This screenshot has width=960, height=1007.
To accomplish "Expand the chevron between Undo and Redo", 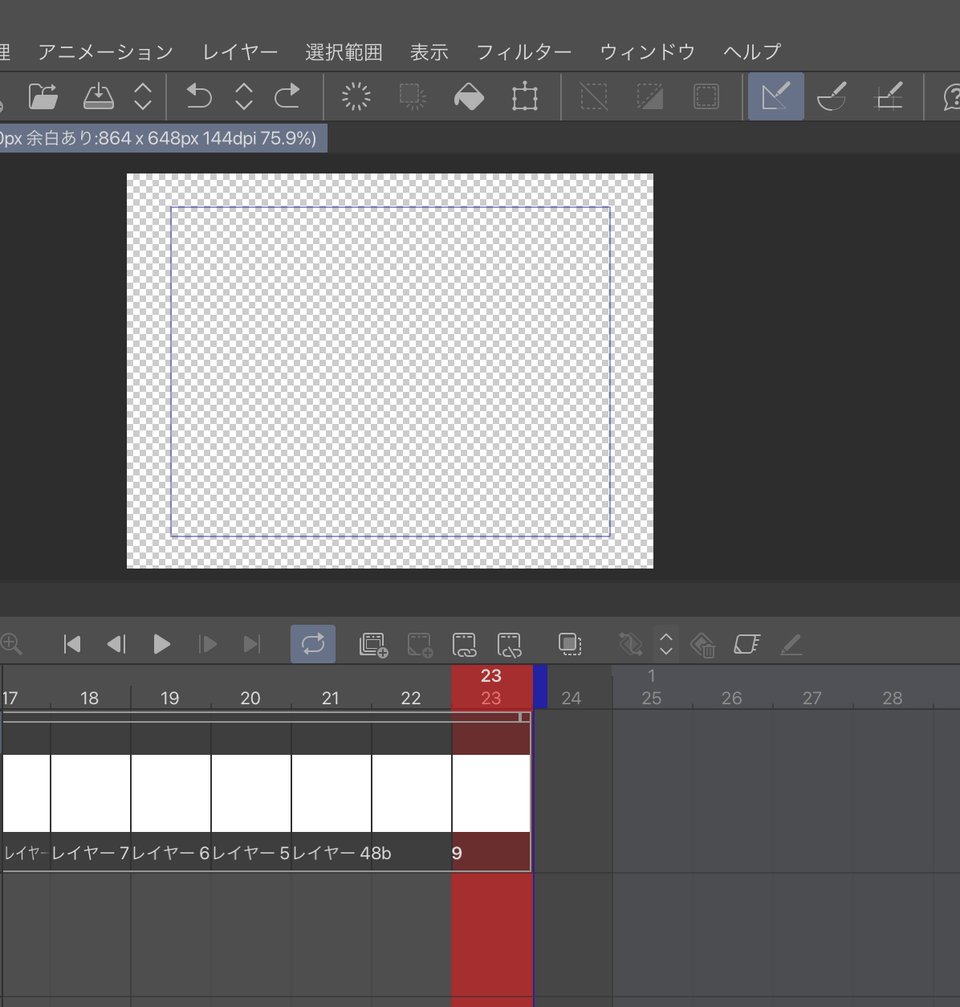I will click(x=243, y=97).
